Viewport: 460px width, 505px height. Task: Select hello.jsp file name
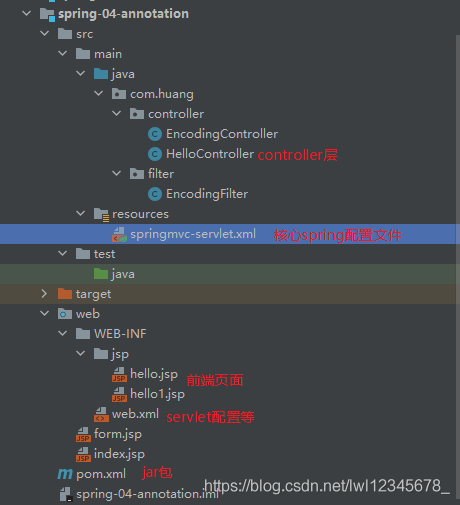(x=154, y=374)
